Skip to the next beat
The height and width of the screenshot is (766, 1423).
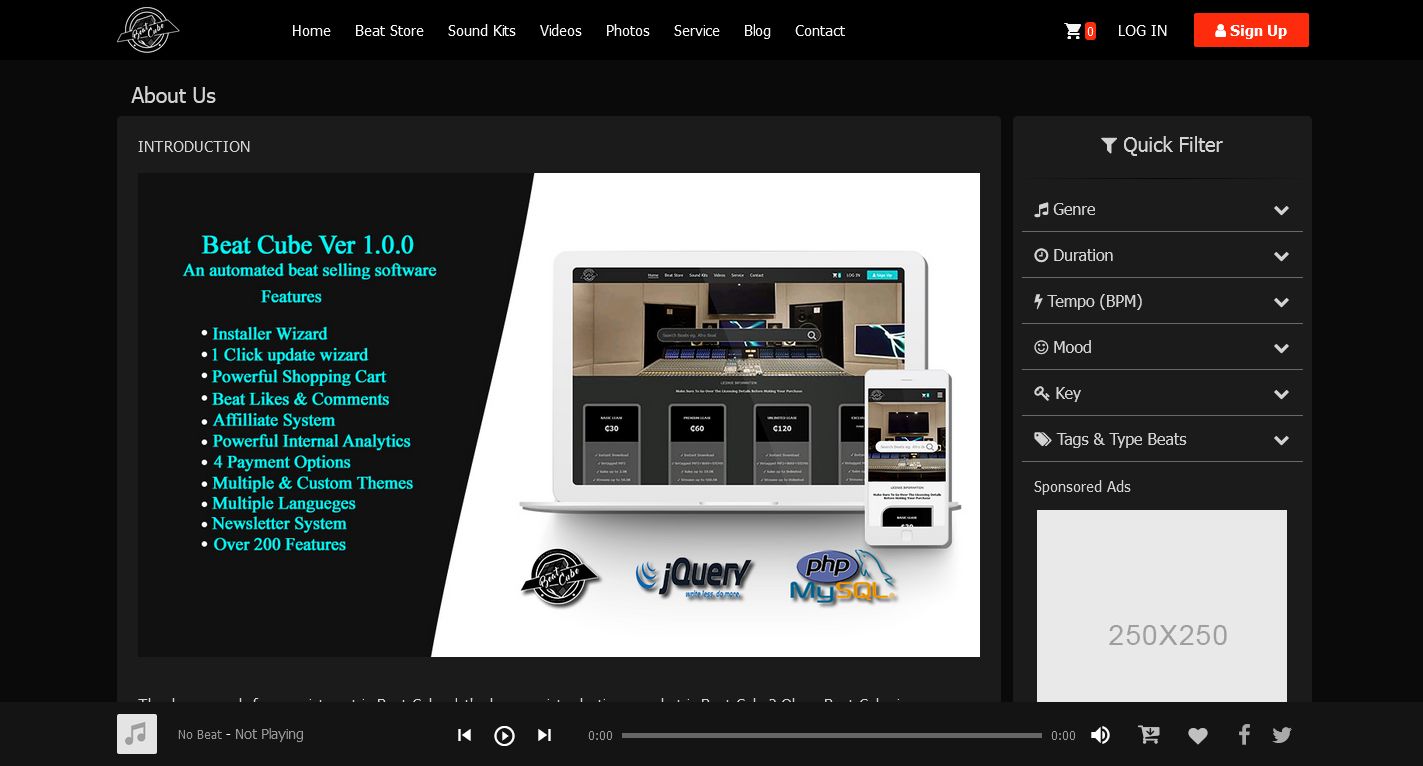(x=544, y=735)
